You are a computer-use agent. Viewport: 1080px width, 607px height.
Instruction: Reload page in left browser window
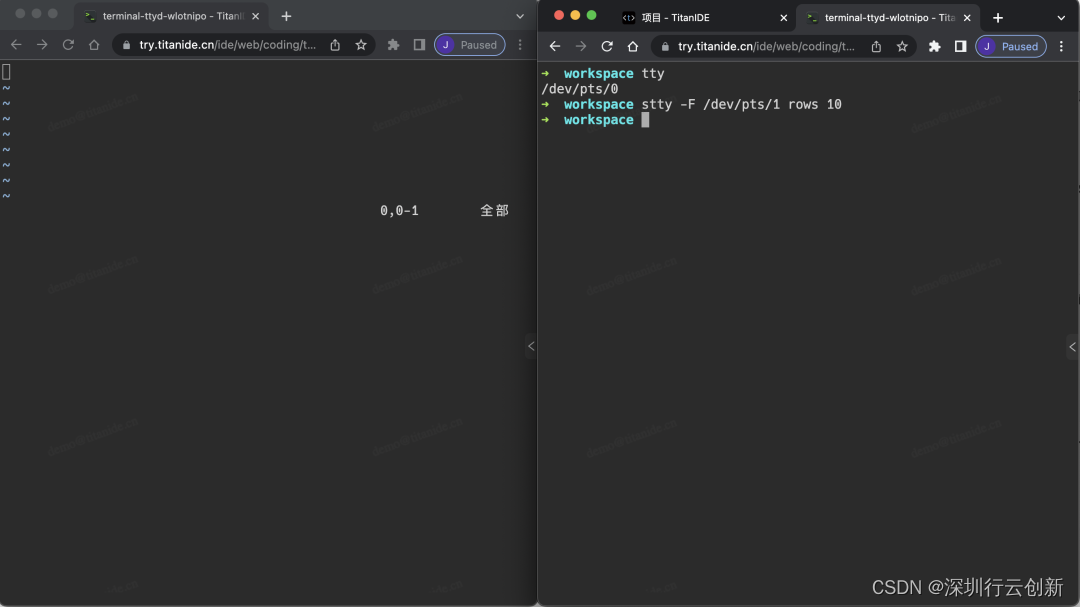68,45
